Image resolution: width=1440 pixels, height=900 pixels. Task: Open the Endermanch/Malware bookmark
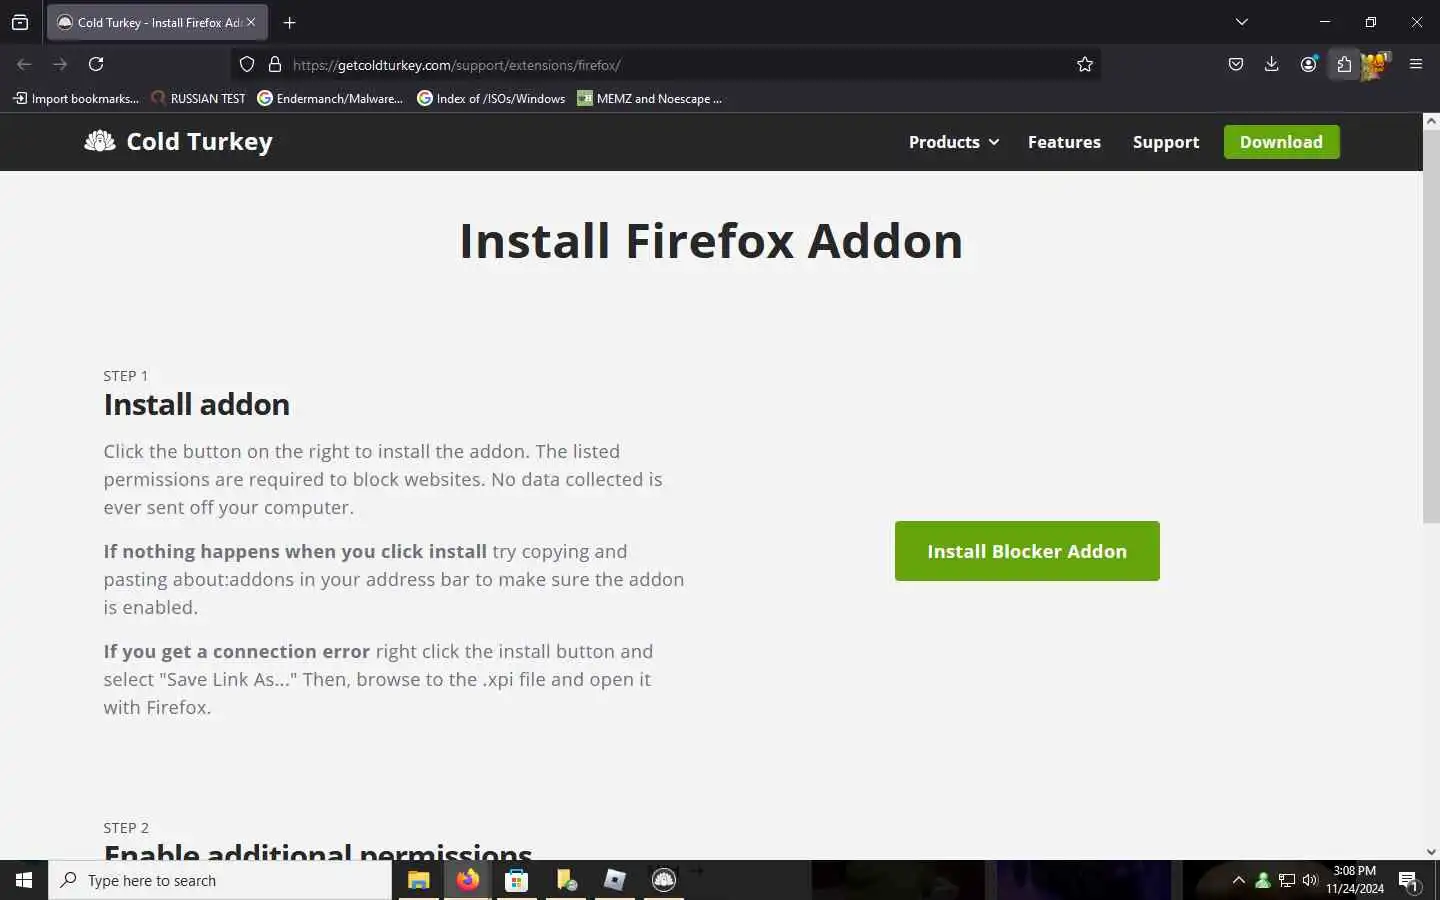tap(330, 98)
